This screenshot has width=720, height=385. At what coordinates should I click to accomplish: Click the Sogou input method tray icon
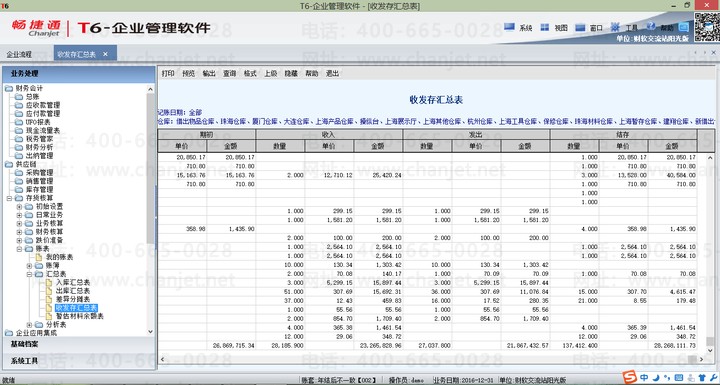(631, 377)
